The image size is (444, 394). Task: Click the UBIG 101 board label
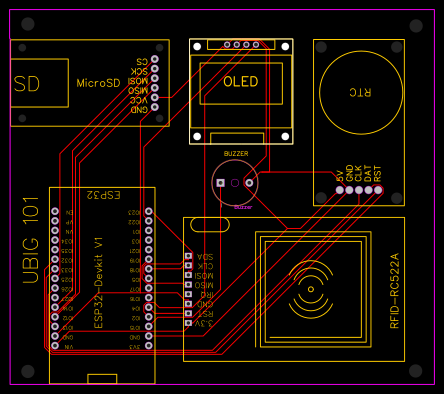tap(31, 240)
